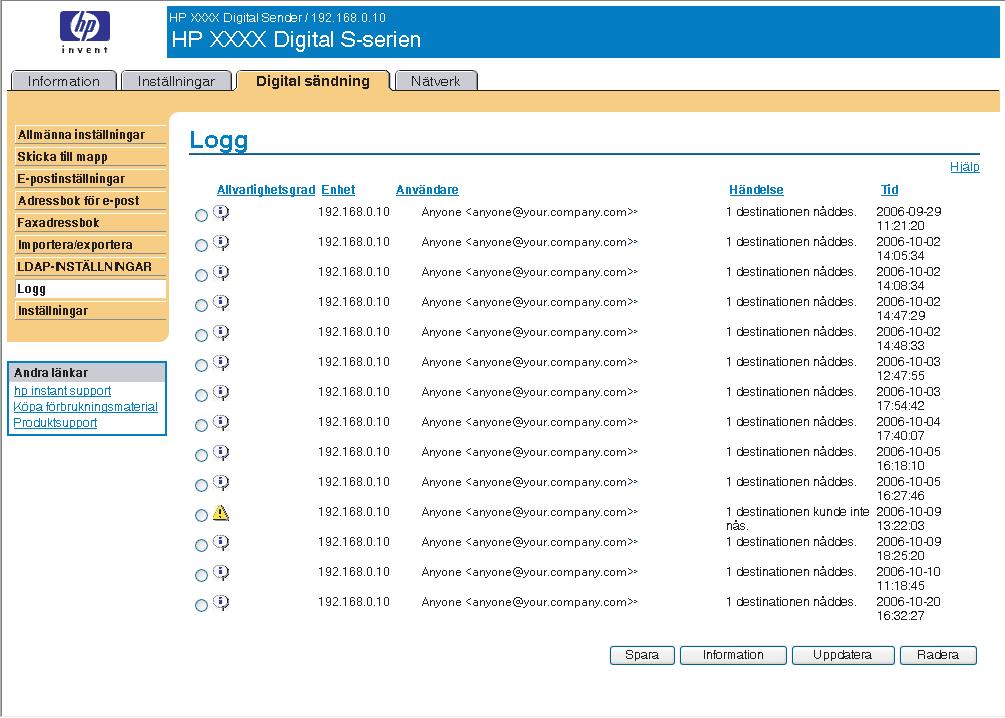Select radio button for 2006-10-02 14:48:33 entry
The height and width of the screenshot is (718, 1005).
pos(201,335)
